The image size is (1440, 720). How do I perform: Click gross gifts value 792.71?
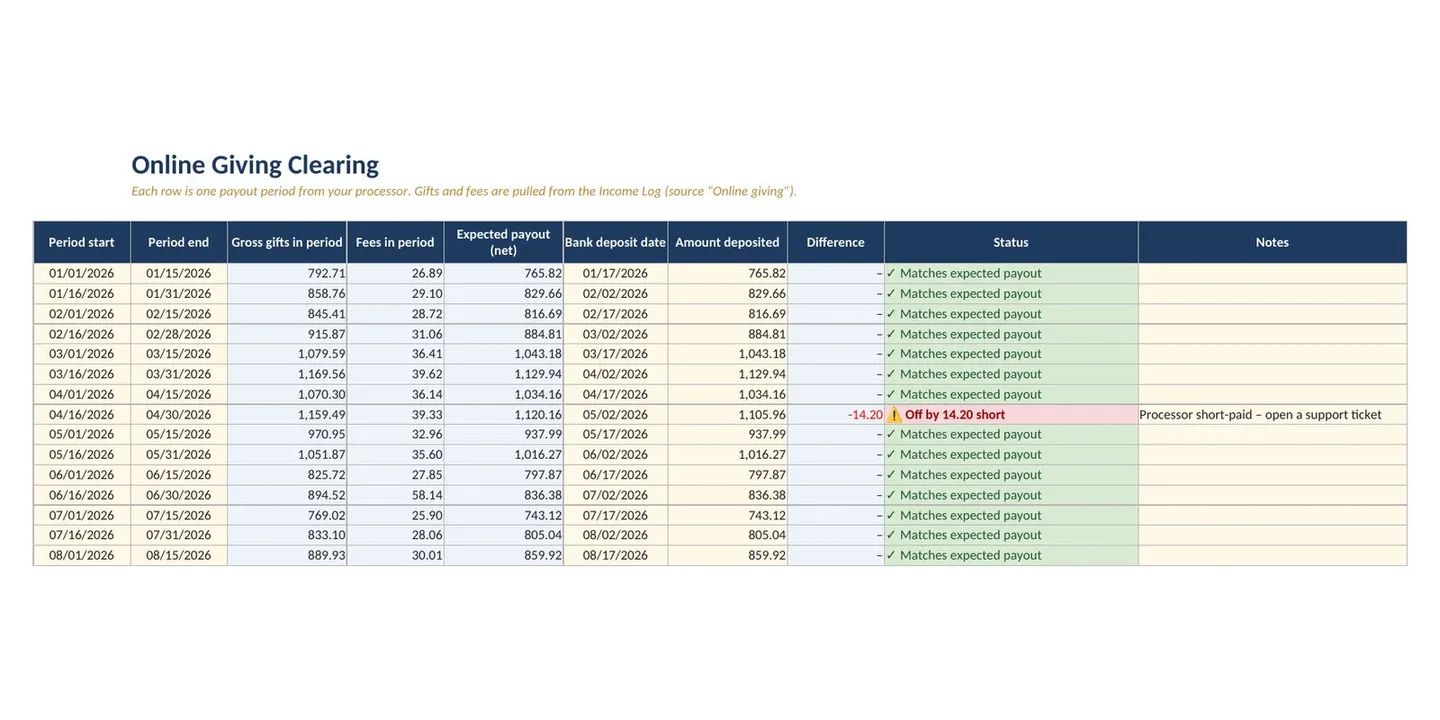point(287,273)
